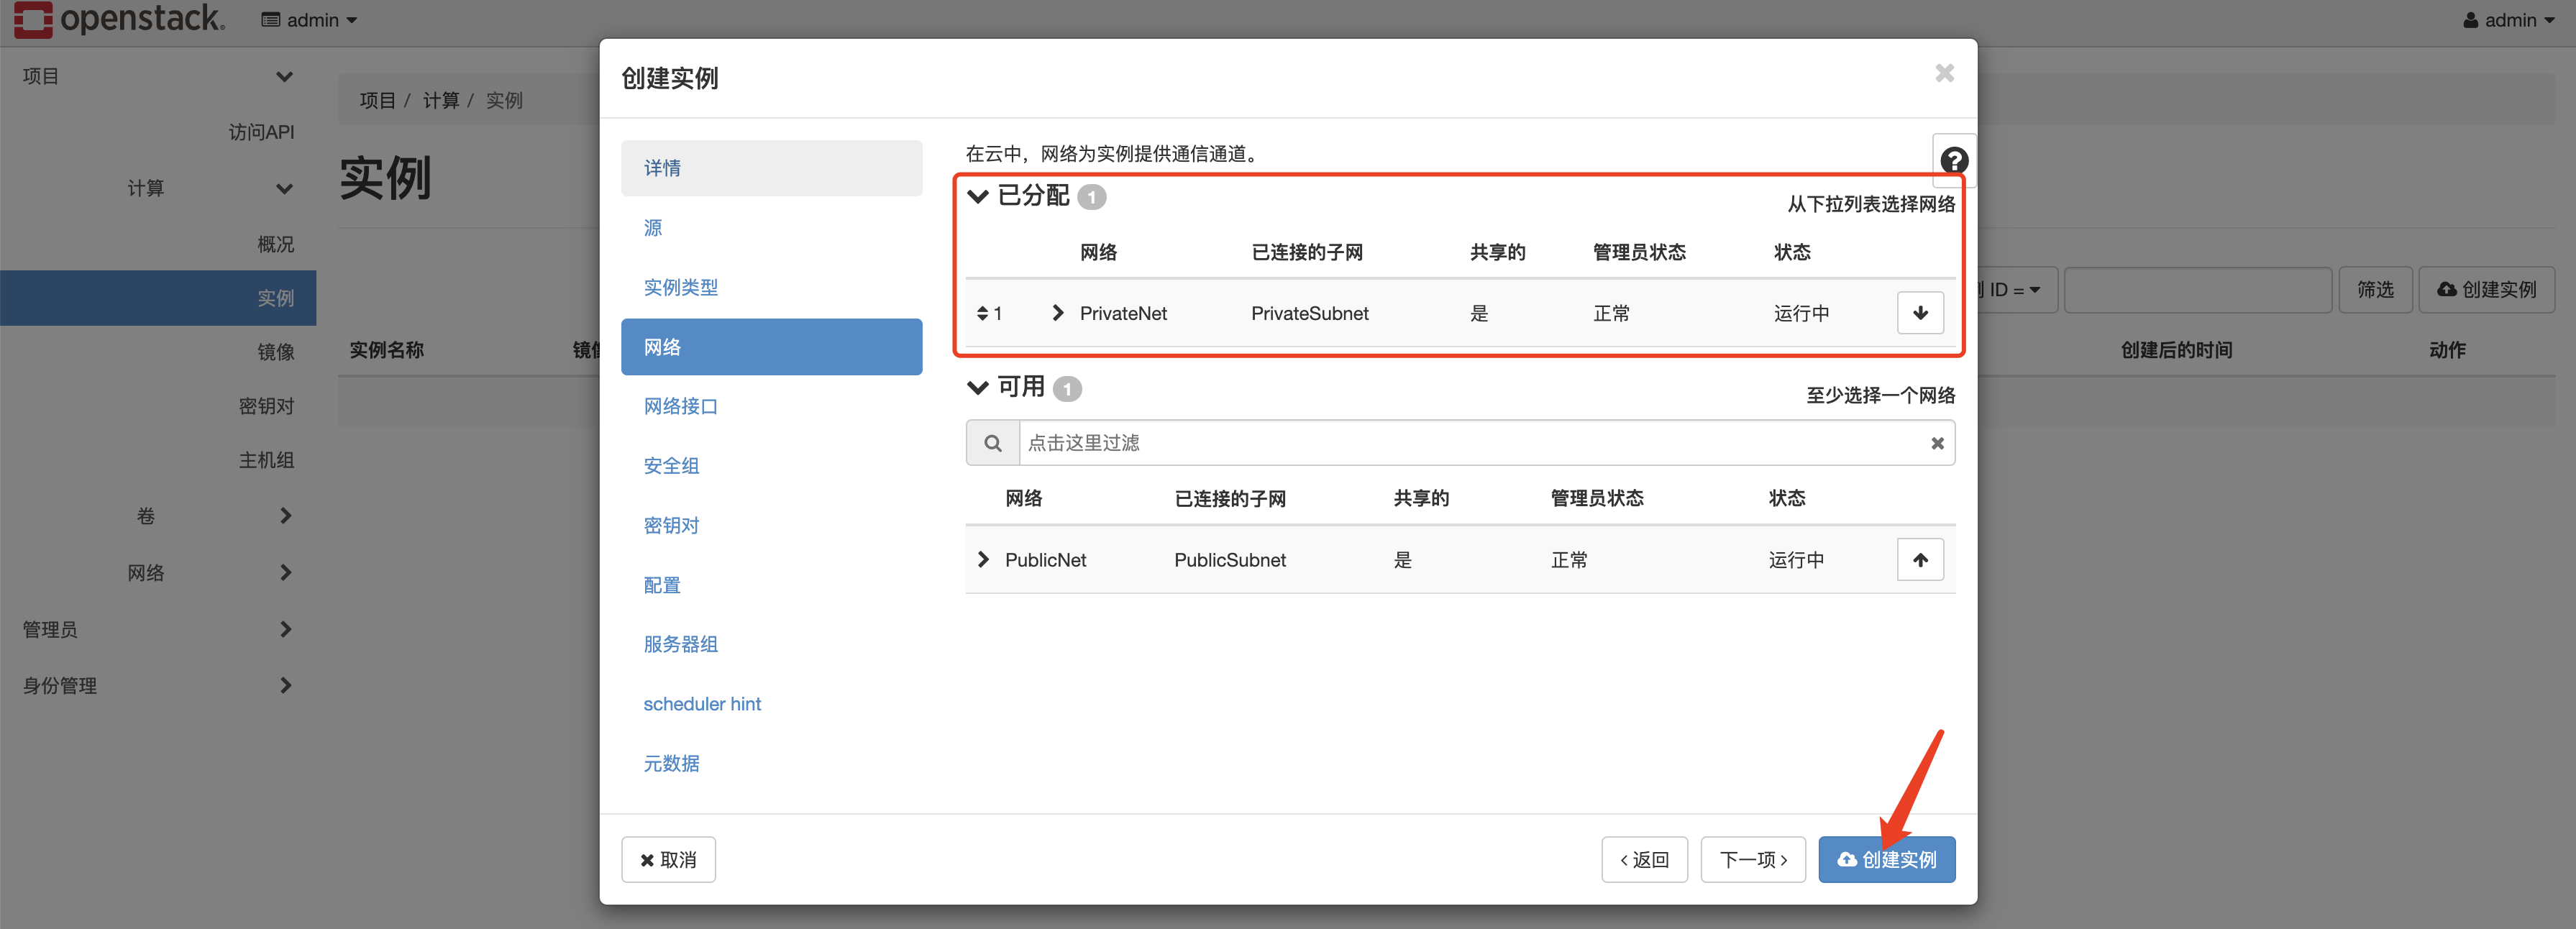Click up arrow to allocate PublicNet
The image size is (2576, 929).
(1919, 559)
